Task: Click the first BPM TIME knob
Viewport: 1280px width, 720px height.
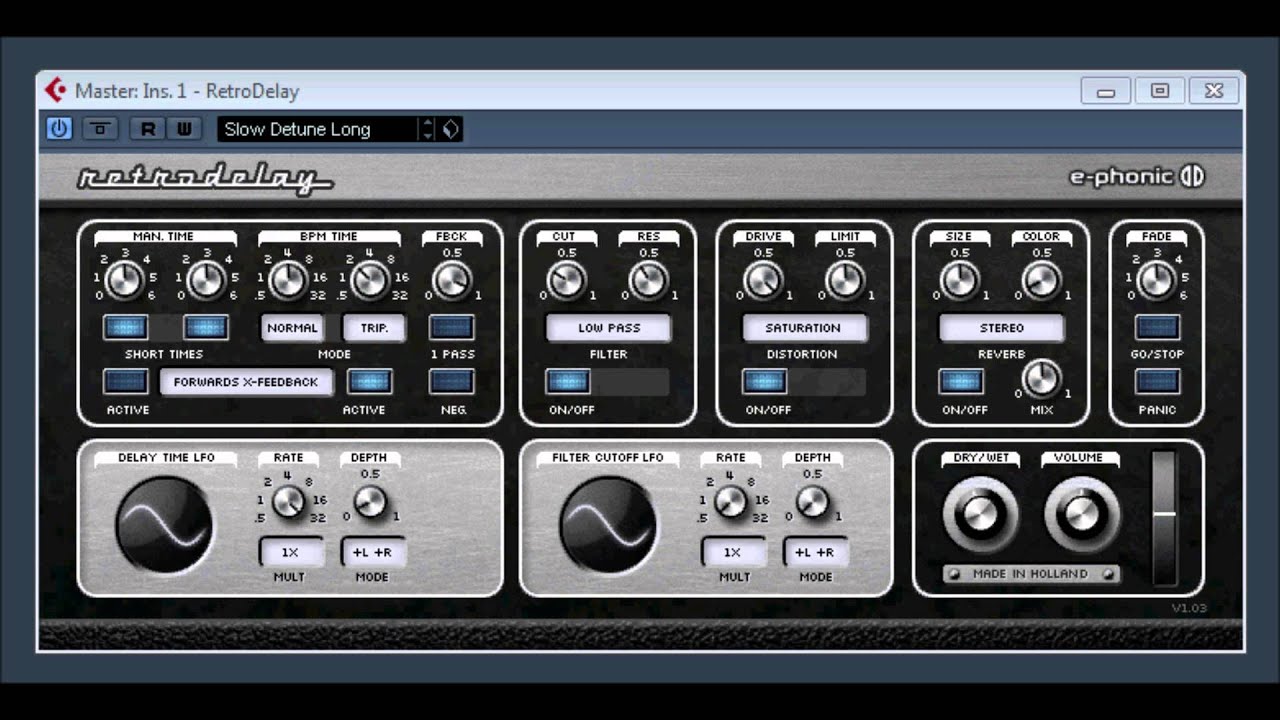Action: pos(288,281)
